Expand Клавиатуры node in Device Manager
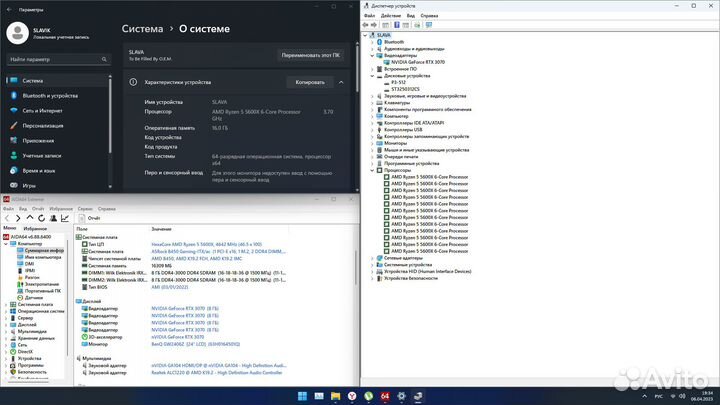Image resolution: width=720 pixels, height=405 pixels. (372, 103)
